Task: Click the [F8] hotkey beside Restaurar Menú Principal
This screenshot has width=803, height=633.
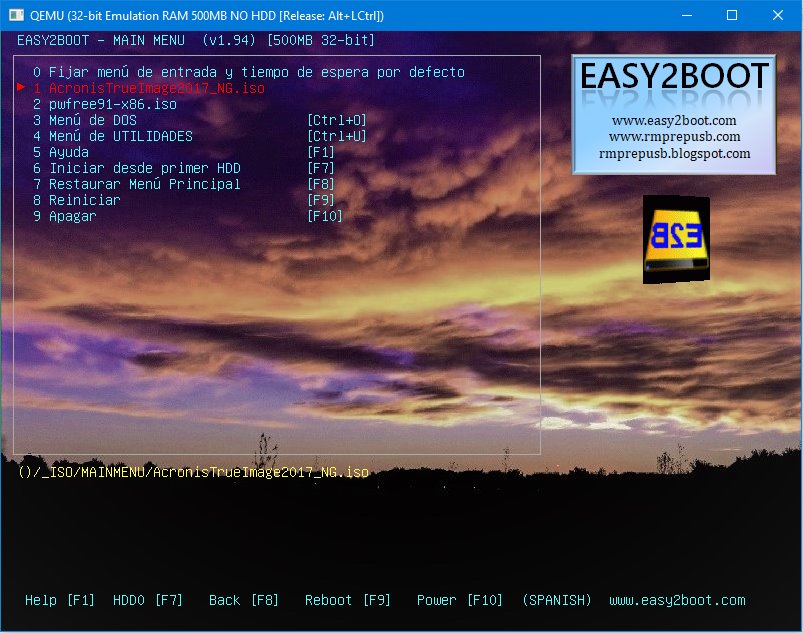Action: [x=321, y=184]
